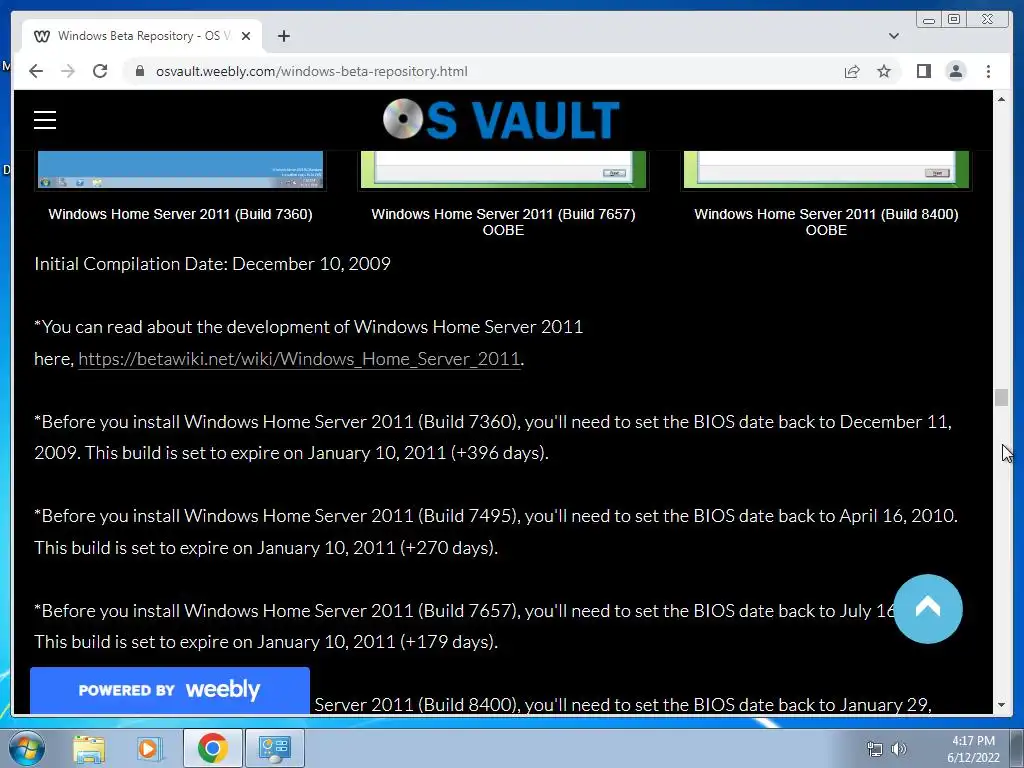Click 'Initial Compilation Date: December 10, 2009' text
The image size is (1024, 768).
coord(212,264)
